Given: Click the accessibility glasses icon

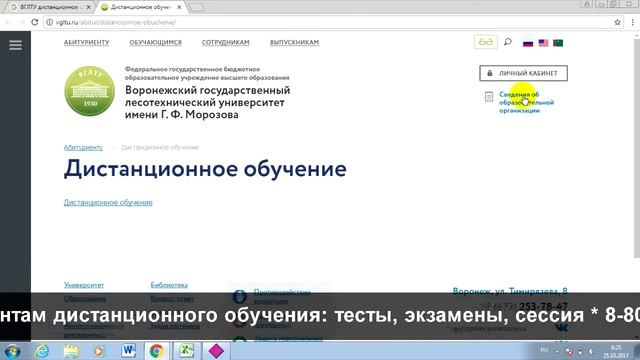Looking at the screenshot, I should click(x=485, y=42).
